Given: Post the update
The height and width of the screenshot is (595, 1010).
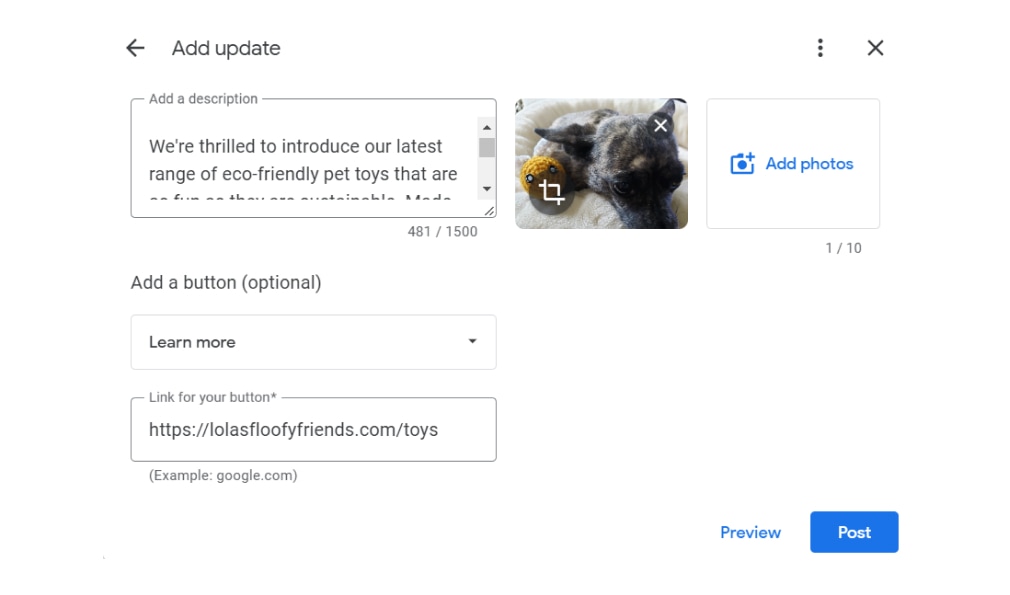Looking at the screenshot, I should (x=854, y=532).
